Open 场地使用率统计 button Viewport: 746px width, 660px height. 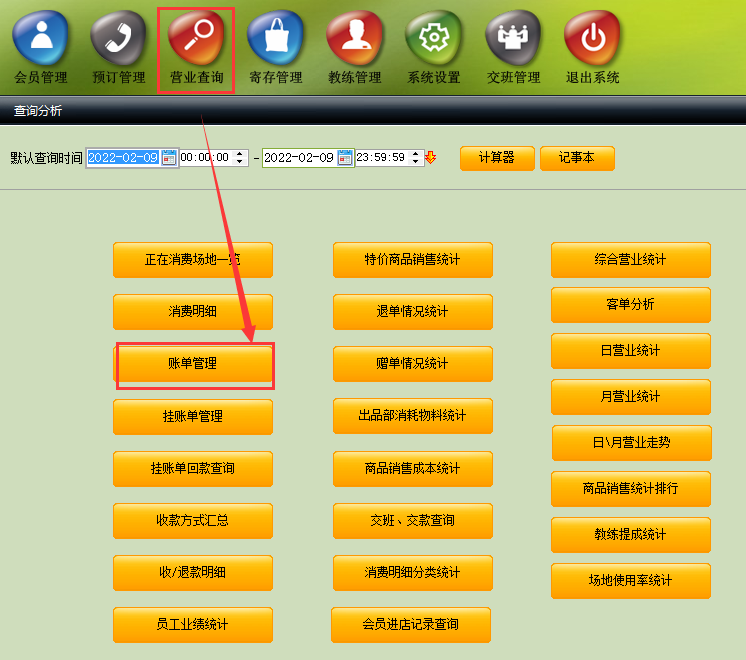pyautogui.click(x=631, y=581)
